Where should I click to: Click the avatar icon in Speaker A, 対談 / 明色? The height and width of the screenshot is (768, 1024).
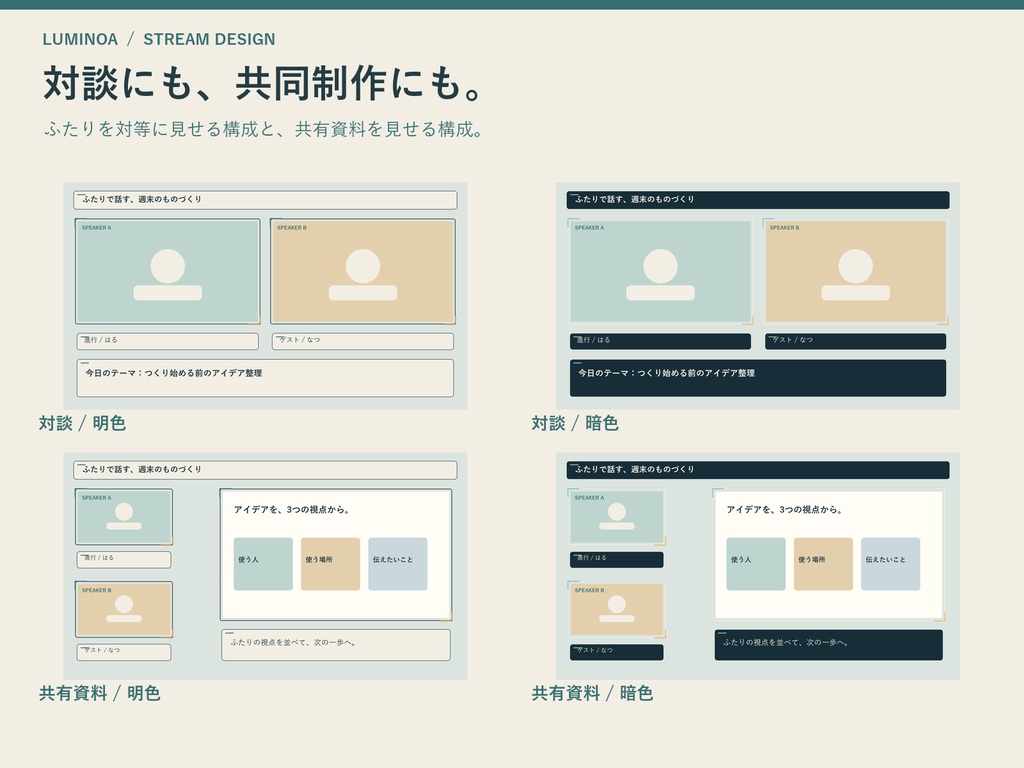point(168,275)
